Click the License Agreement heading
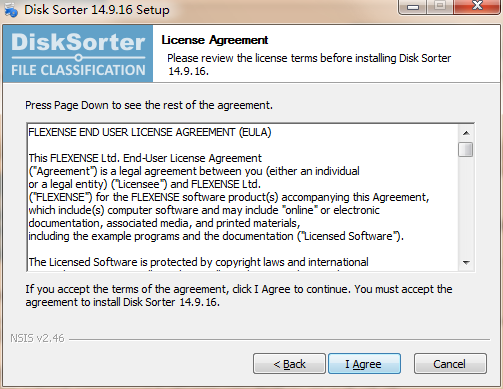This screenshot has width=503, height=389. [x=215, y=40]
